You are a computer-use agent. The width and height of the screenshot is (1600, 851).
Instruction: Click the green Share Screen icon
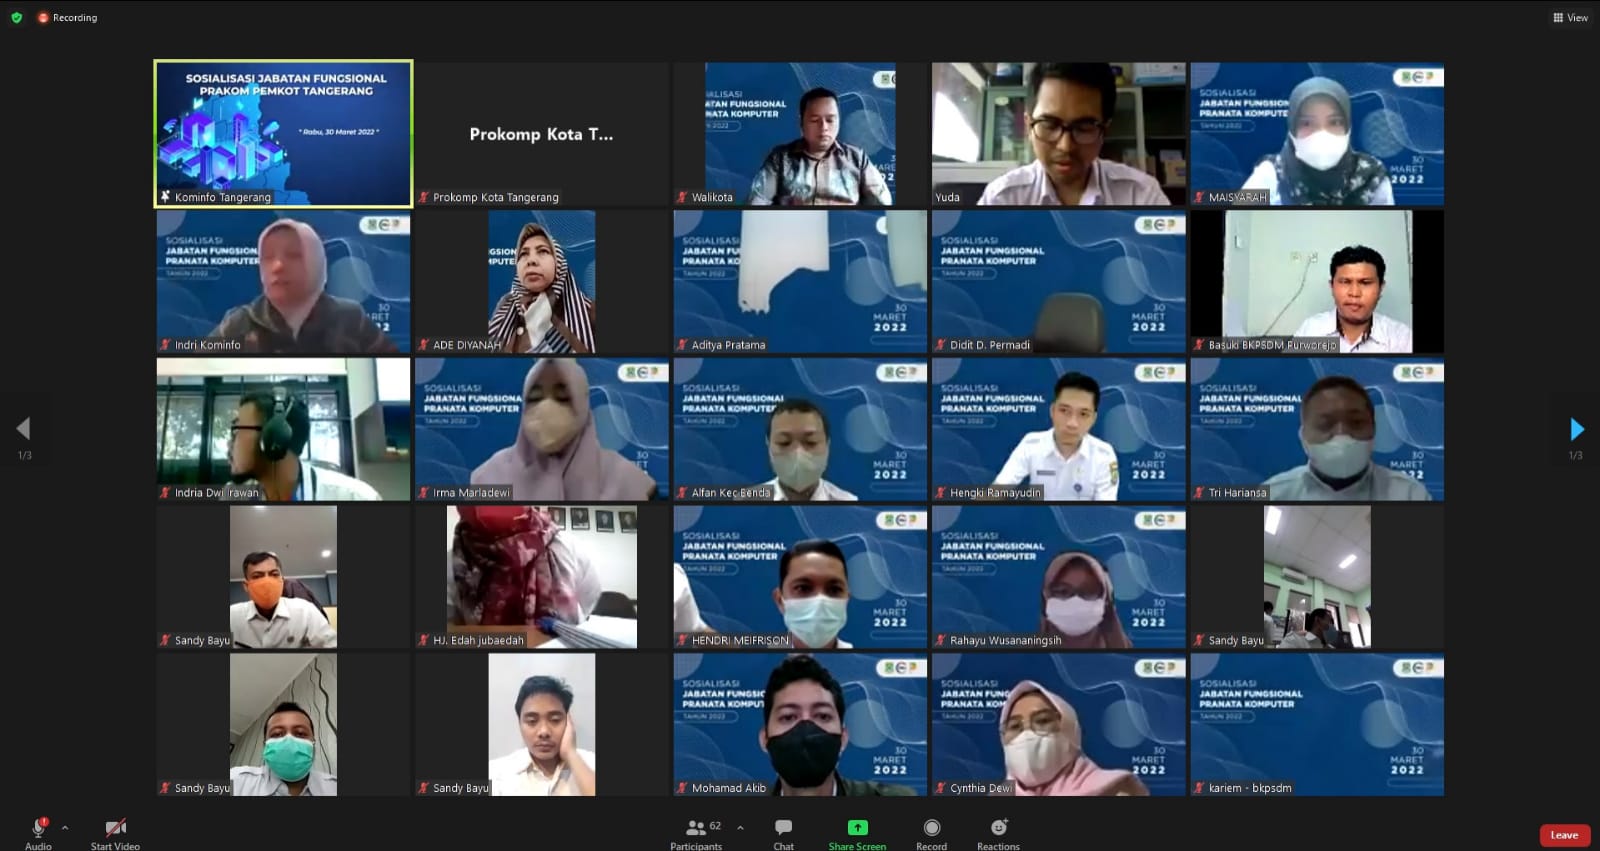click(x=857, y=828)
